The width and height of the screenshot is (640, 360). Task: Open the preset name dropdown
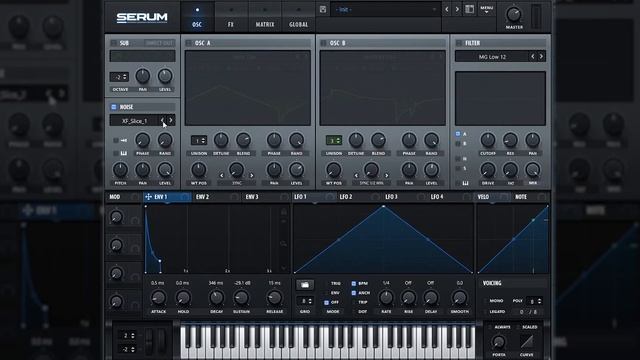(386, 9)
